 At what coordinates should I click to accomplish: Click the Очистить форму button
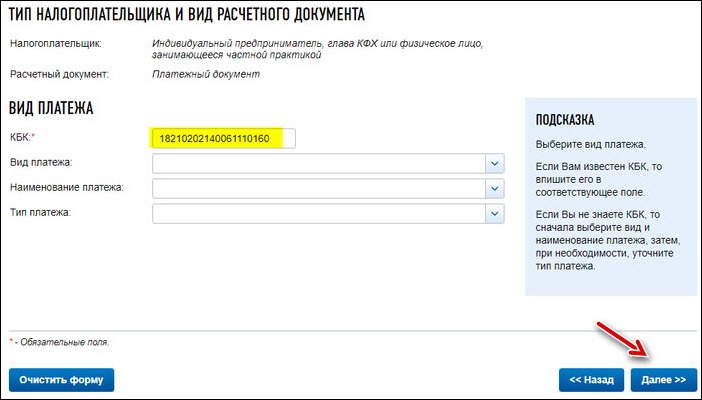[61, 380]
